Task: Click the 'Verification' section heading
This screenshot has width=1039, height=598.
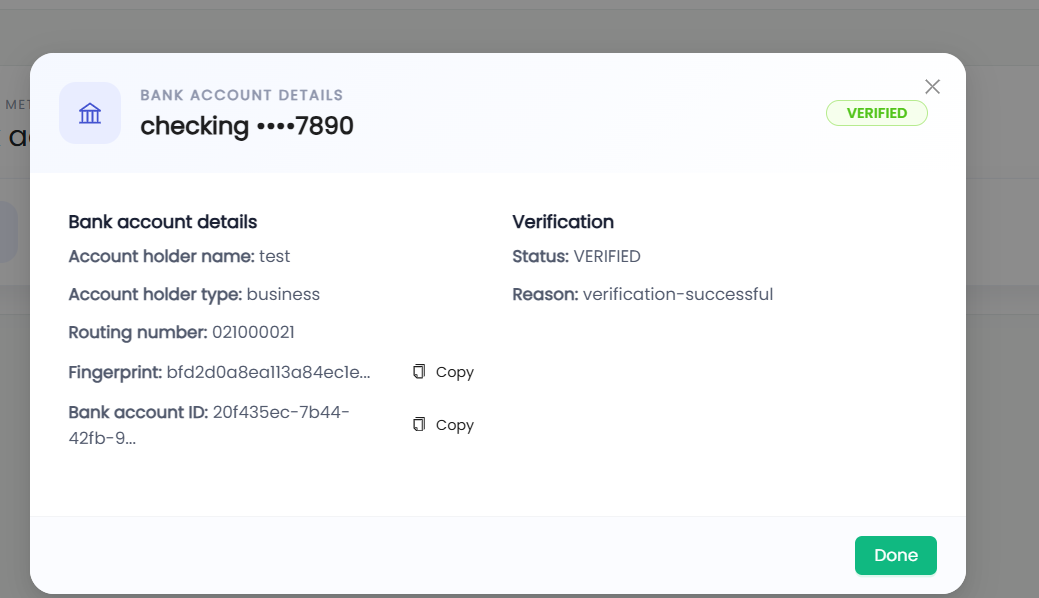Action: click(563, 221)
